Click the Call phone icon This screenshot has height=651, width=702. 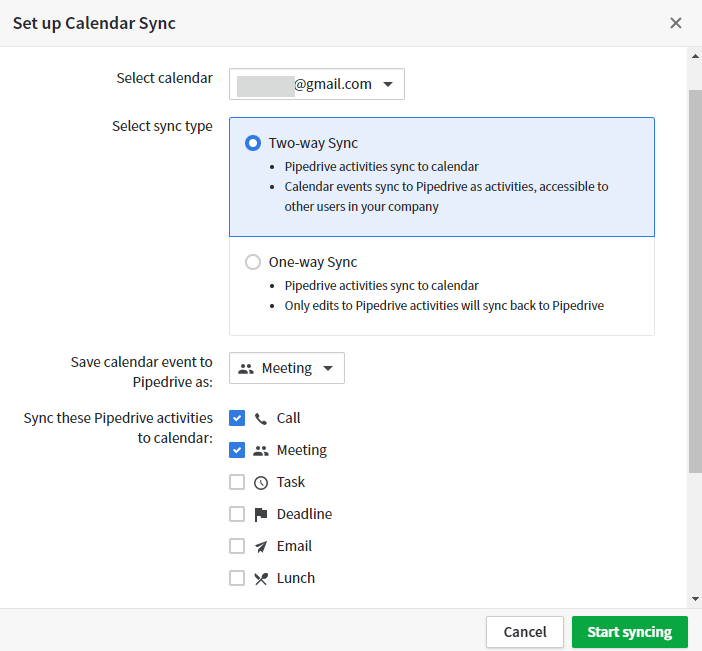click(261, 419)
